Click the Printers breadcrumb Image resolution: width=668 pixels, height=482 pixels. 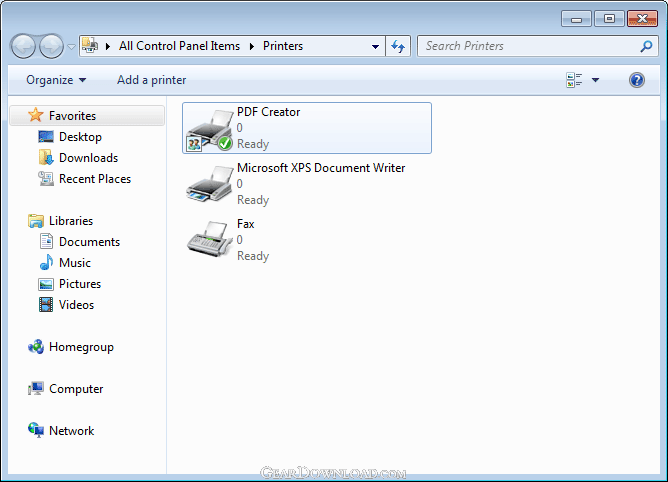coord(283,46)
